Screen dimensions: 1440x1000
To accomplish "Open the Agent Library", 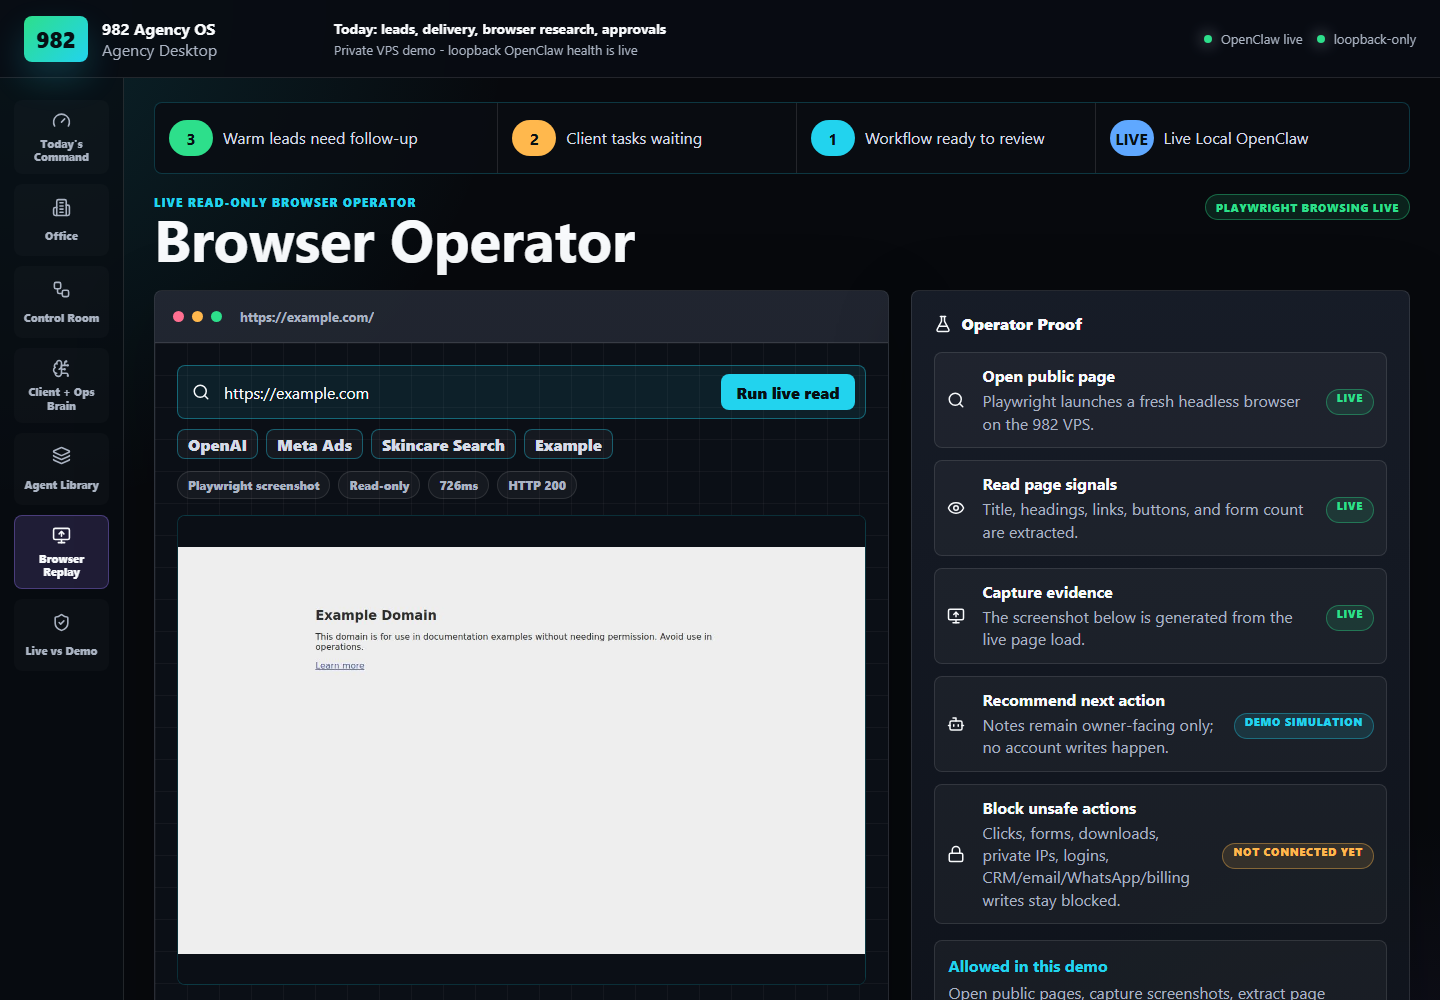I will point(61,468).
